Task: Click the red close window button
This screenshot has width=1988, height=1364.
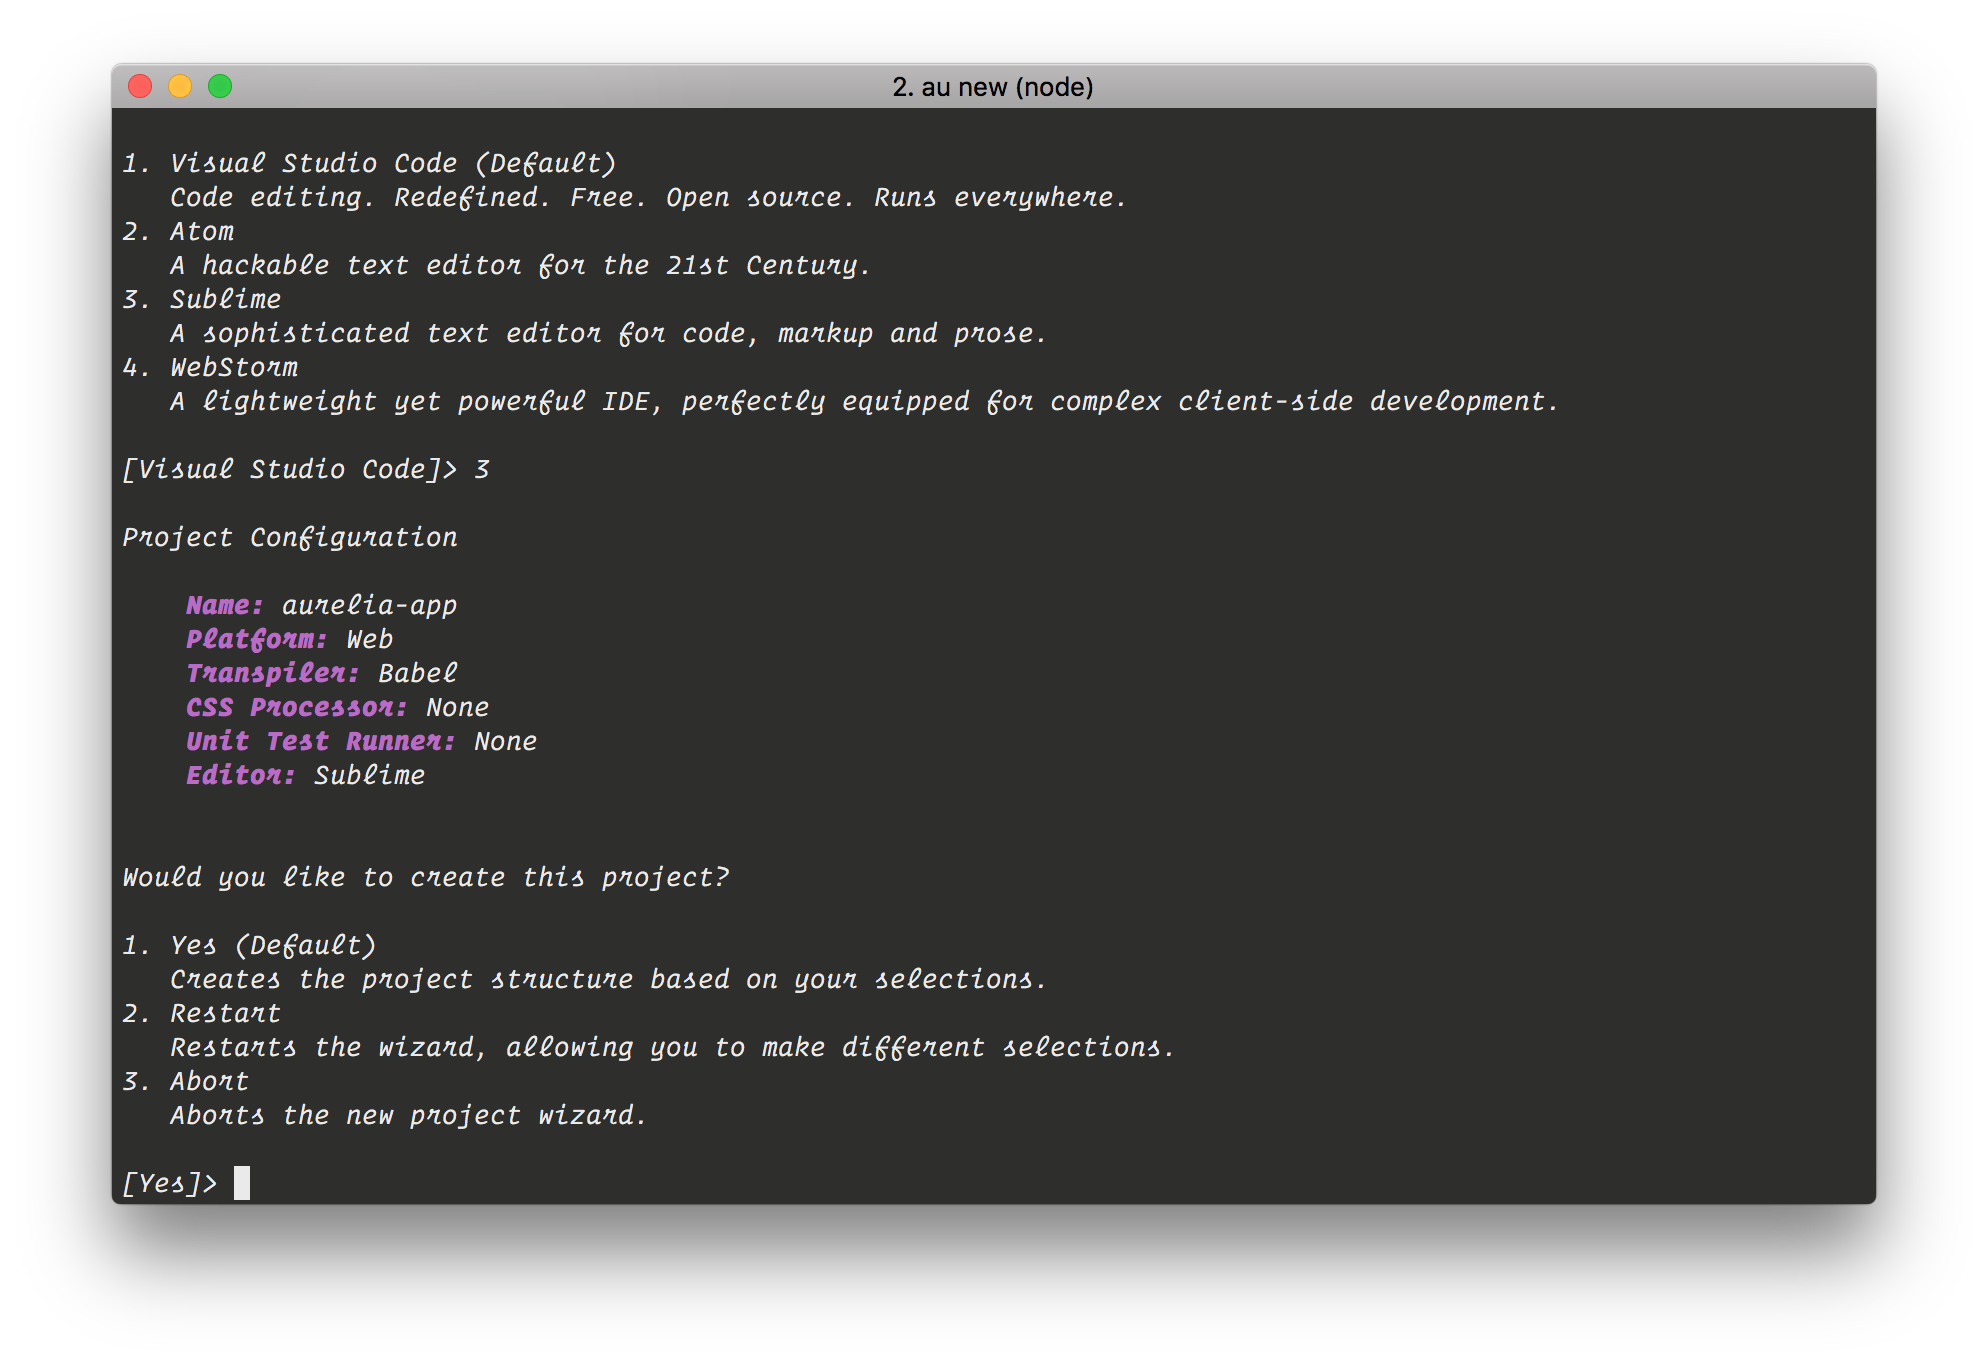Action: (140, 87)
